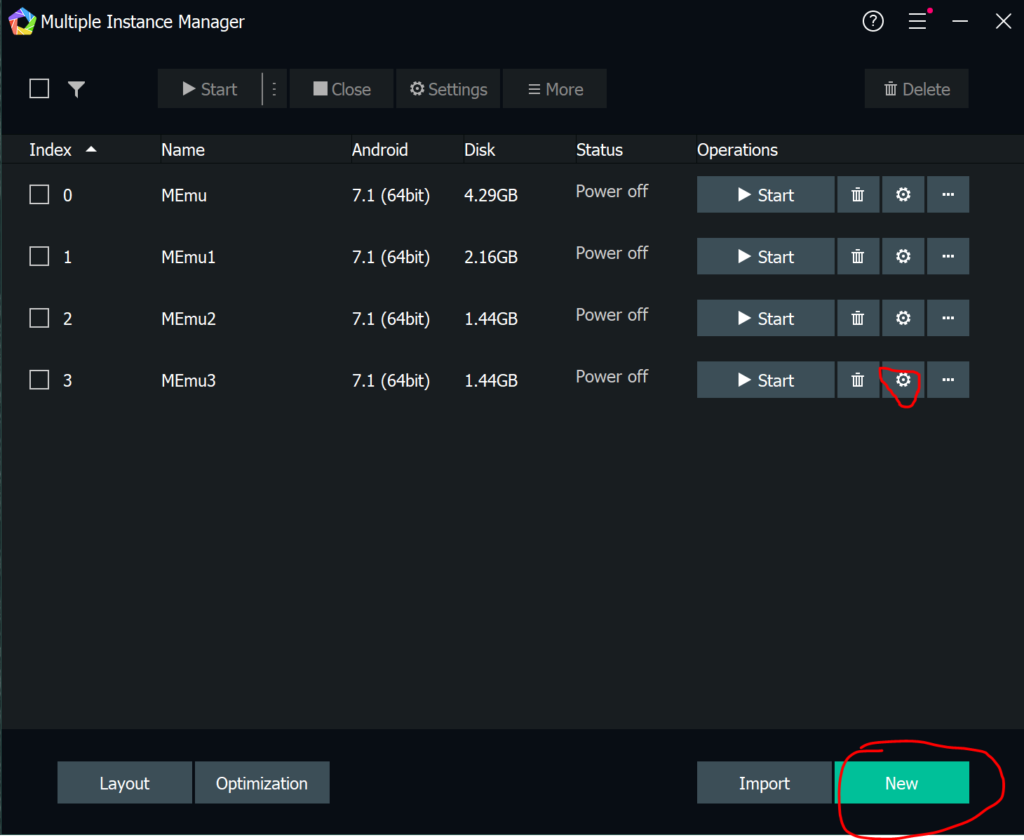Click the Multiple Instance Manager app logo
This screenshot has height=840, width=1024.
[22, 22]
